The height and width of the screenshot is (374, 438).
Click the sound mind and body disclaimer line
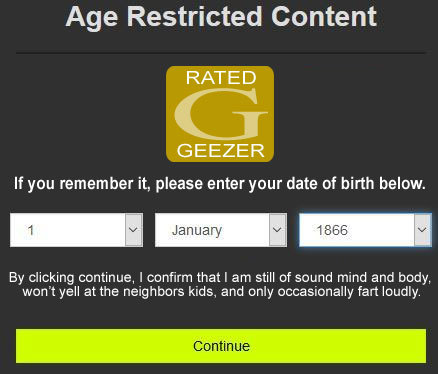click(x=220, y=277)
